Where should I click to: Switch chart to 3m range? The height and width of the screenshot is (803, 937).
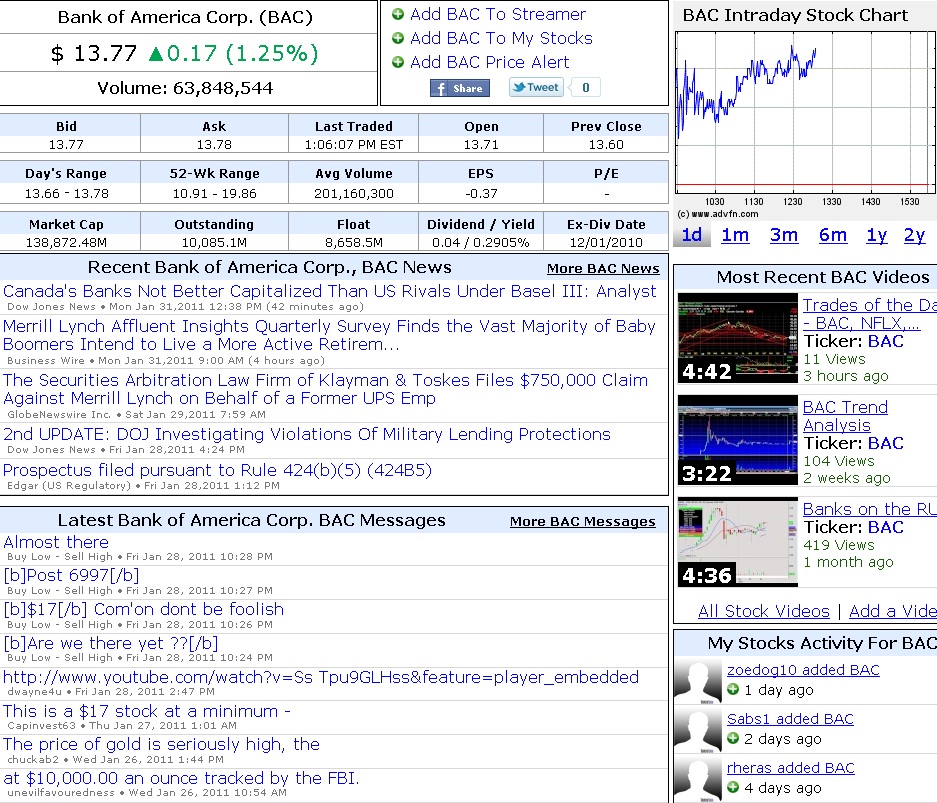[x=784, y=235]
